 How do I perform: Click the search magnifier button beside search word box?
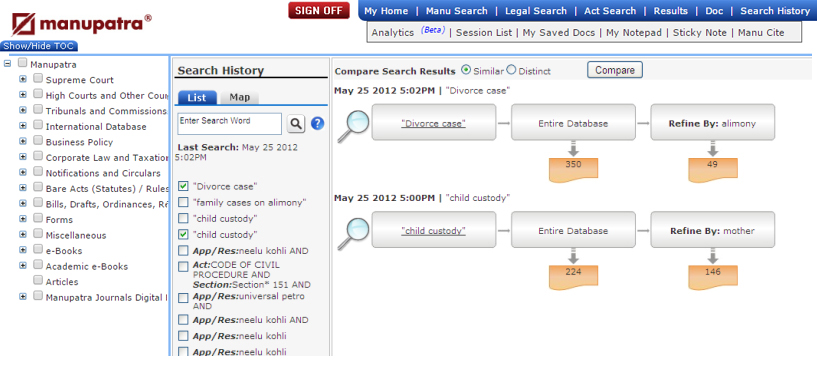[x=296, y=124]
